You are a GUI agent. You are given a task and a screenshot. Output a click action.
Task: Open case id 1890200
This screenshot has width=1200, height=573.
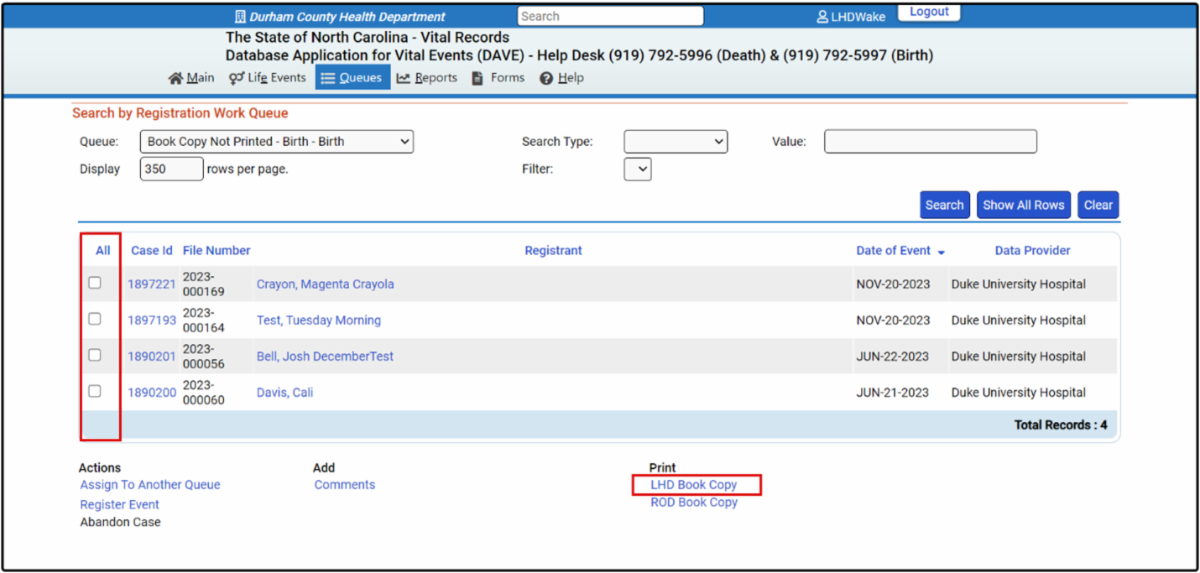click(152, 393)
